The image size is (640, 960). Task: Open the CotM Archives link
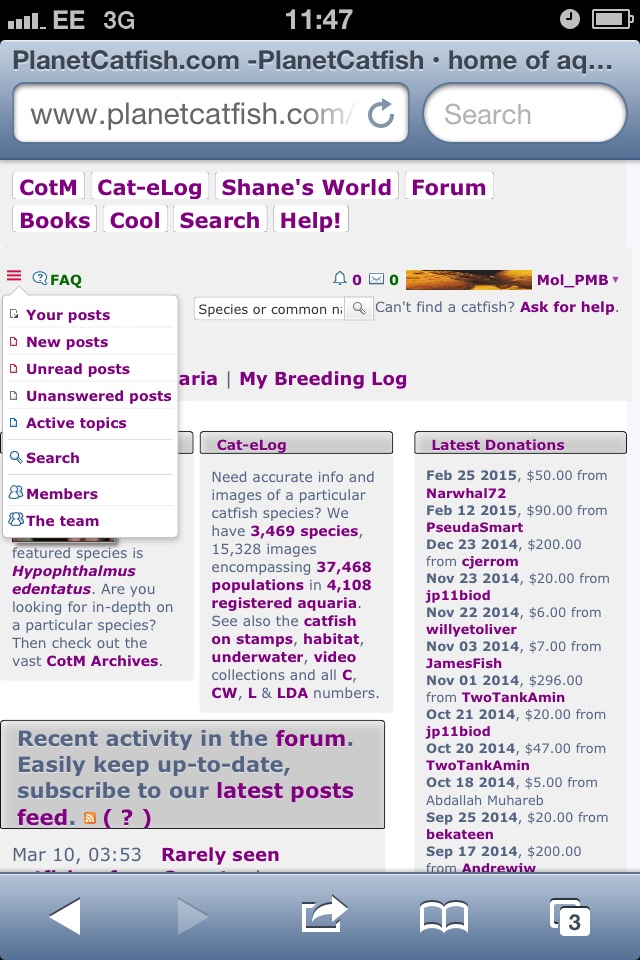102,661
